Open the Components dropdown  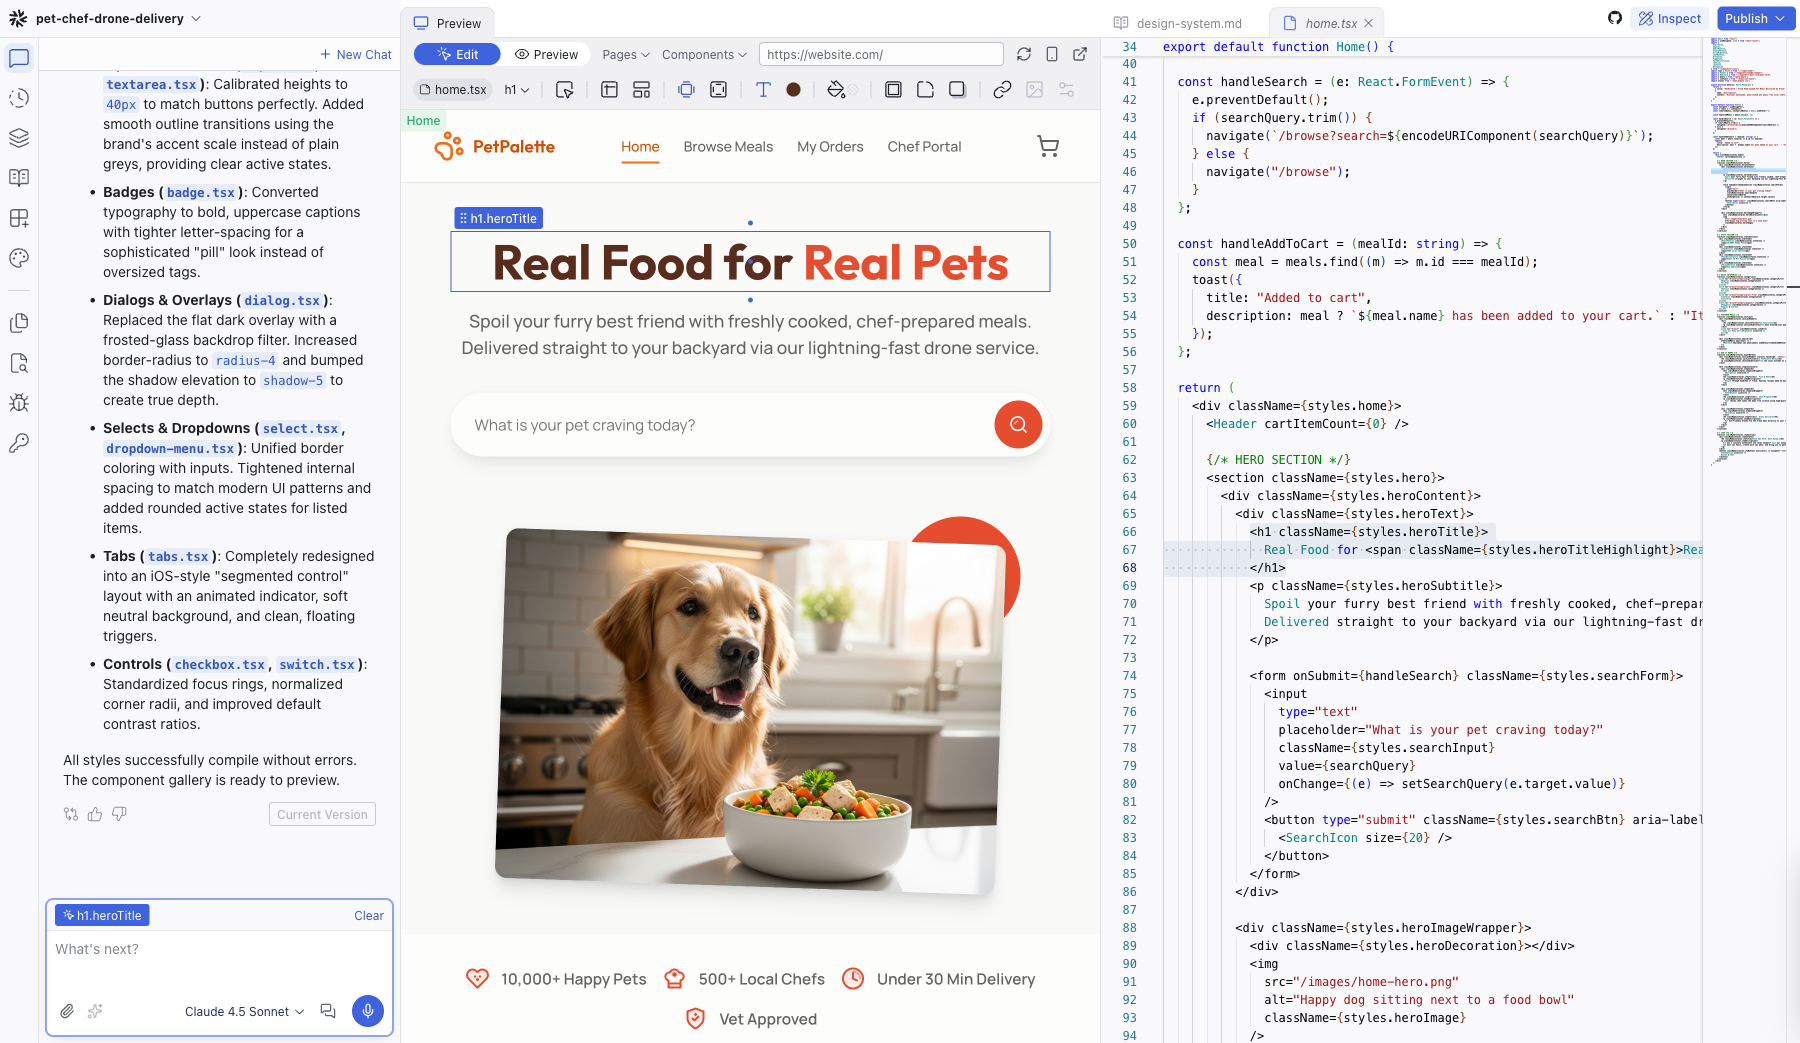click(704, 54)
